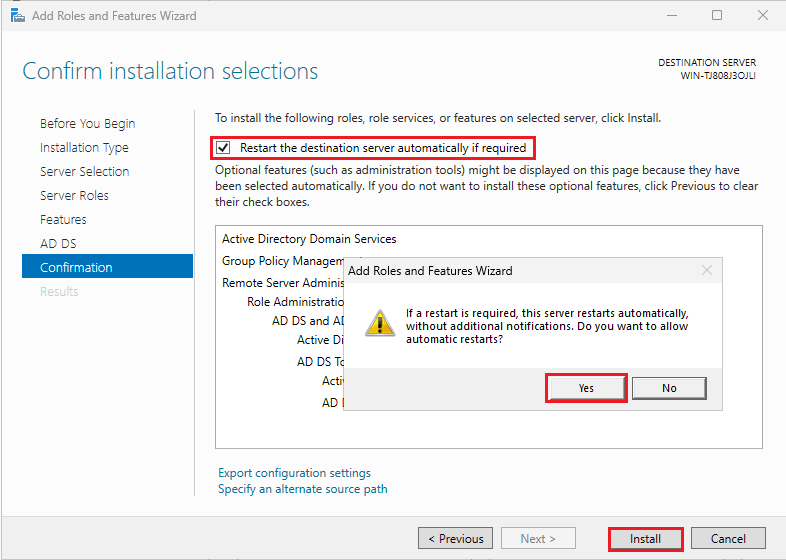Image resolution: width=786 pixels, height=560 pixels.
Task: Open Export configuration settings link
Action: click(294, 473)
